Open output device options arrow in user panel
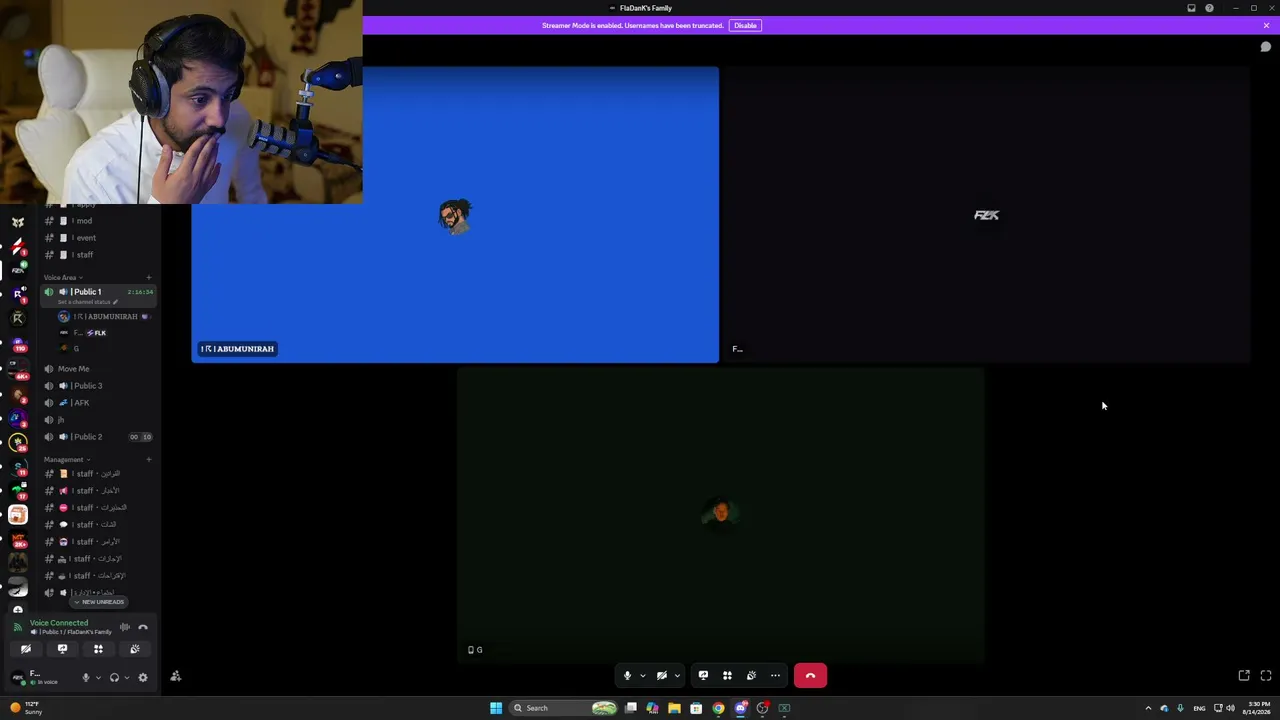1280x720 pixels. coord(126,677)
